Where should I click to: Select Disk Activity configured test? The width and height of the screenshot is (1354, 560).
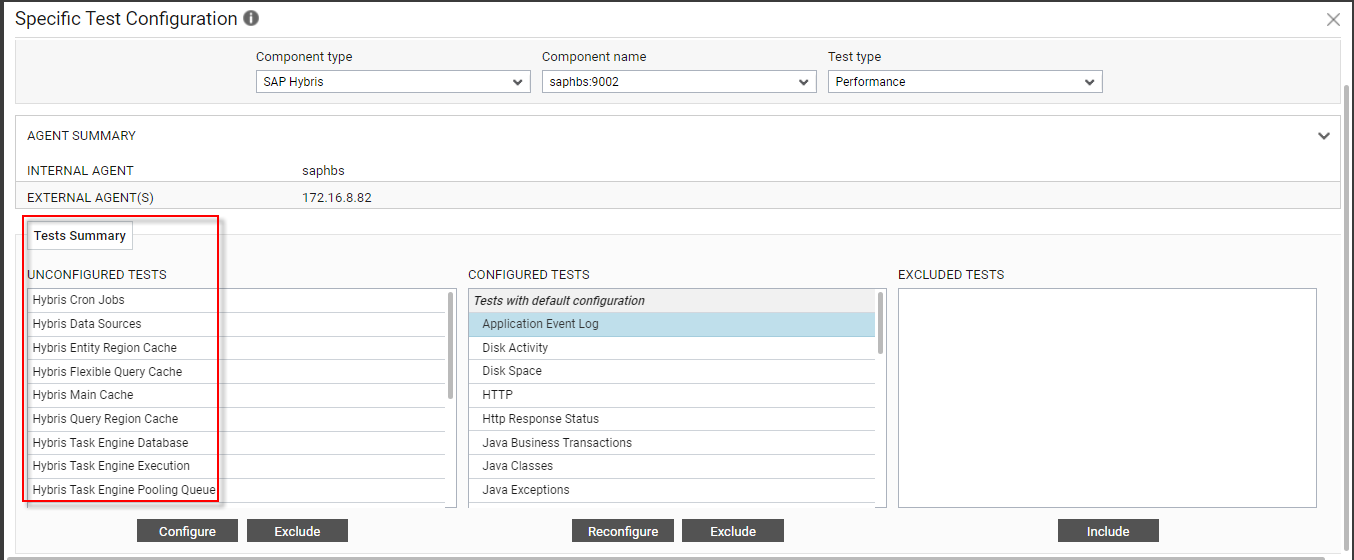click(672, 348)
